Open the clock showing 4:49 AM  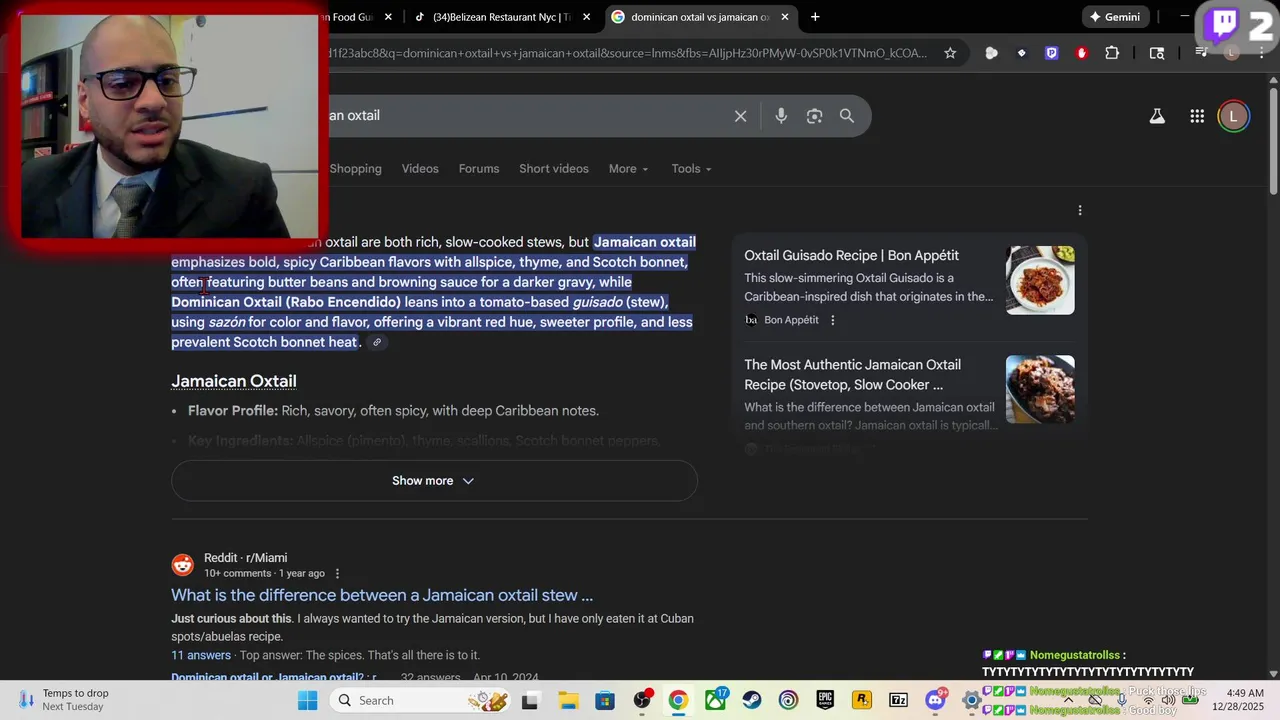click(x=1240, y=700)
